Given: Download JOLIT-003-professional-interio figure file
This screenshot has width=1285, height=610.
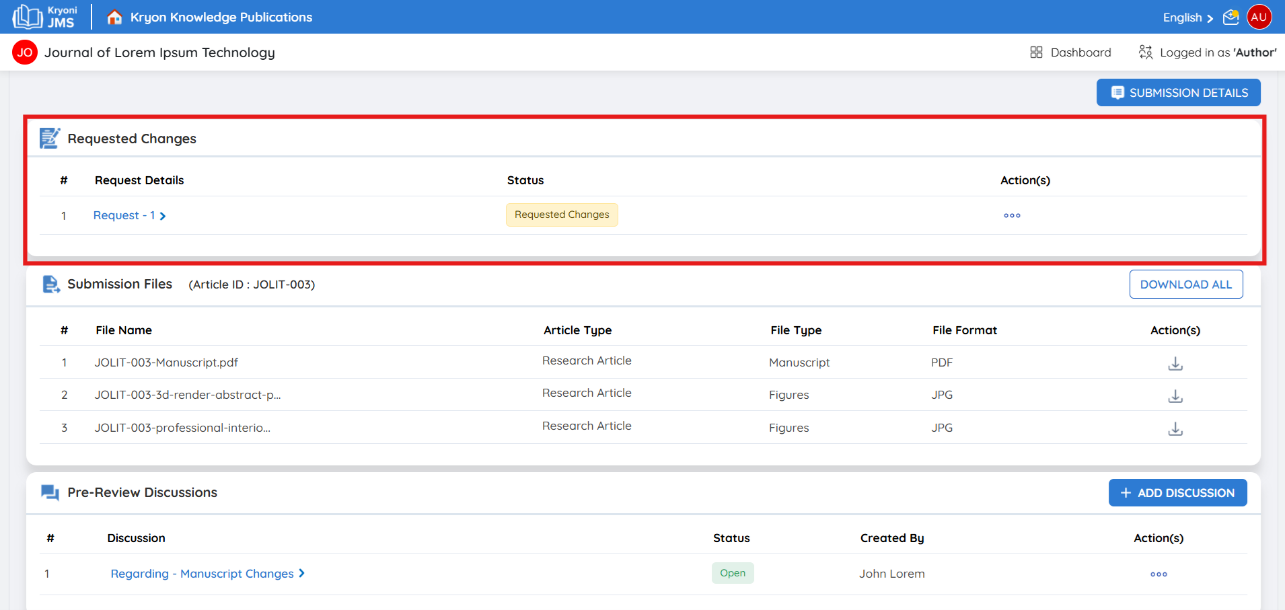Looking at the screenshot, I should (x=1176, y=429).
